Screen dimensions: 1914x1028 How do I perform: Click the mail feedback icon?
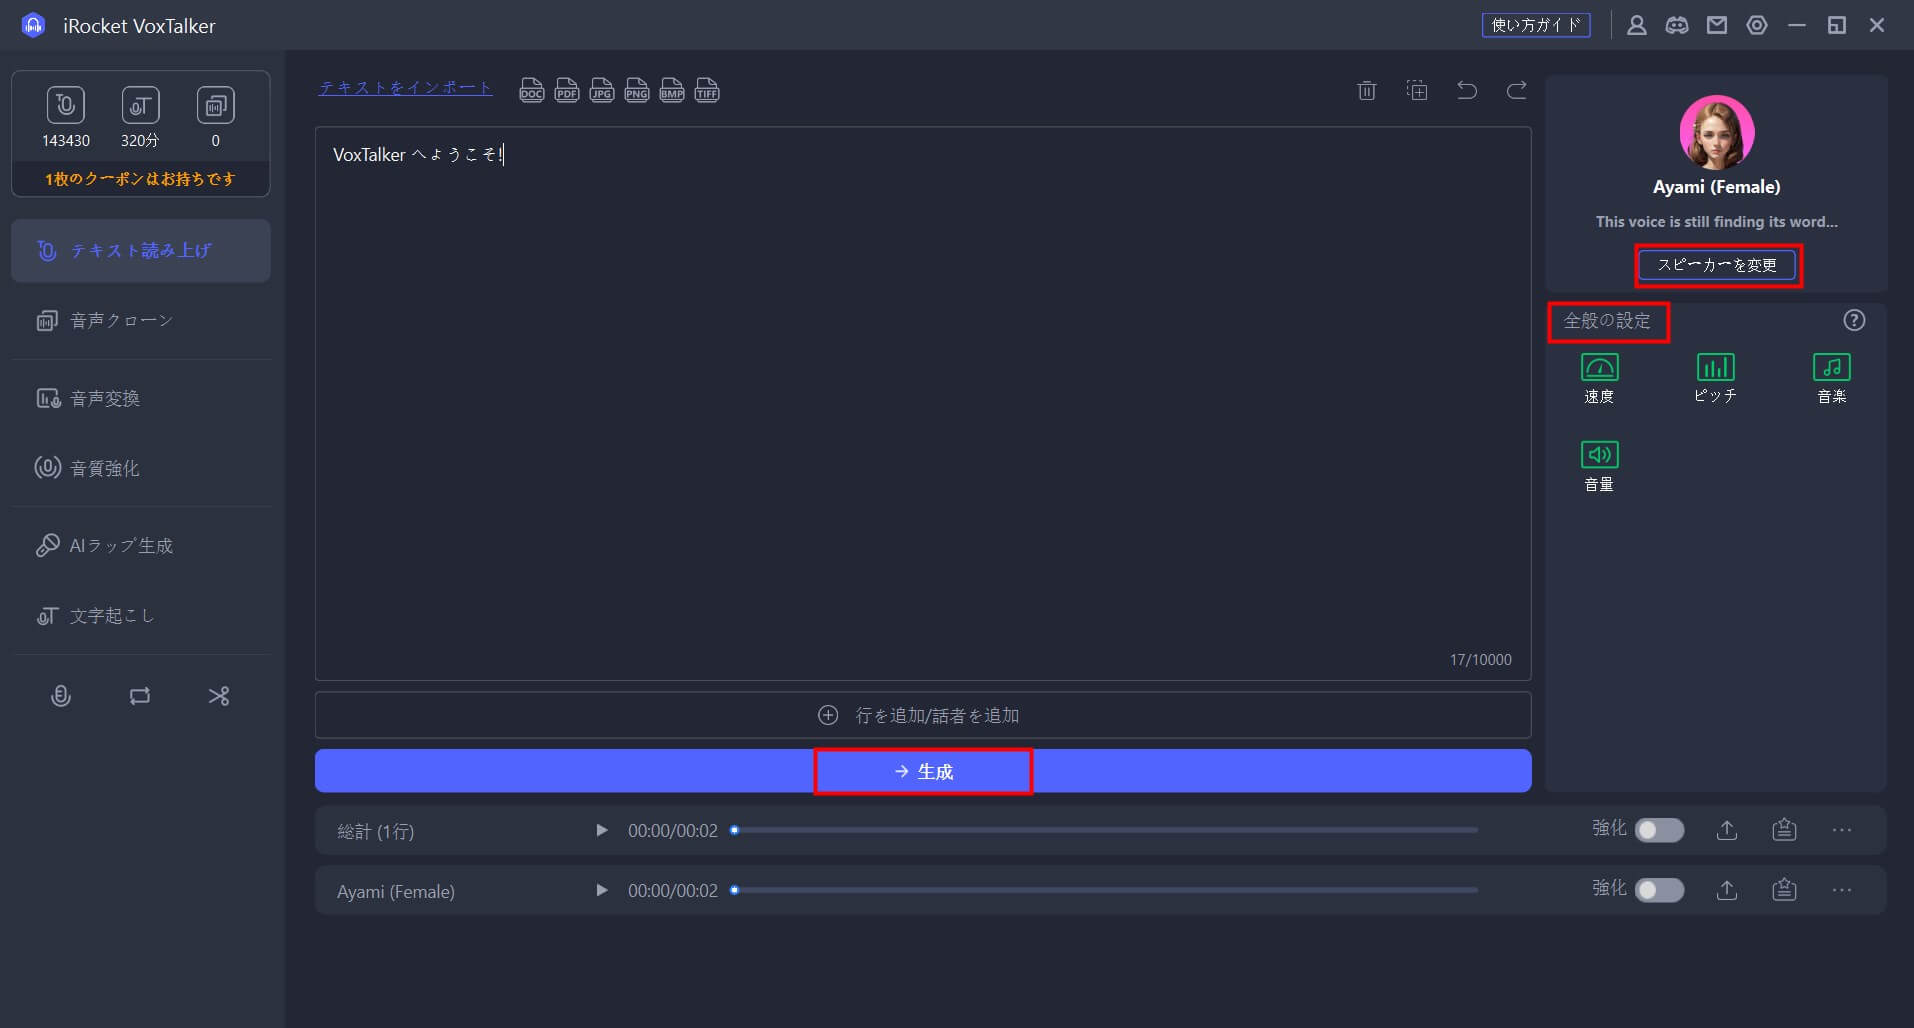pos(1717,26)
